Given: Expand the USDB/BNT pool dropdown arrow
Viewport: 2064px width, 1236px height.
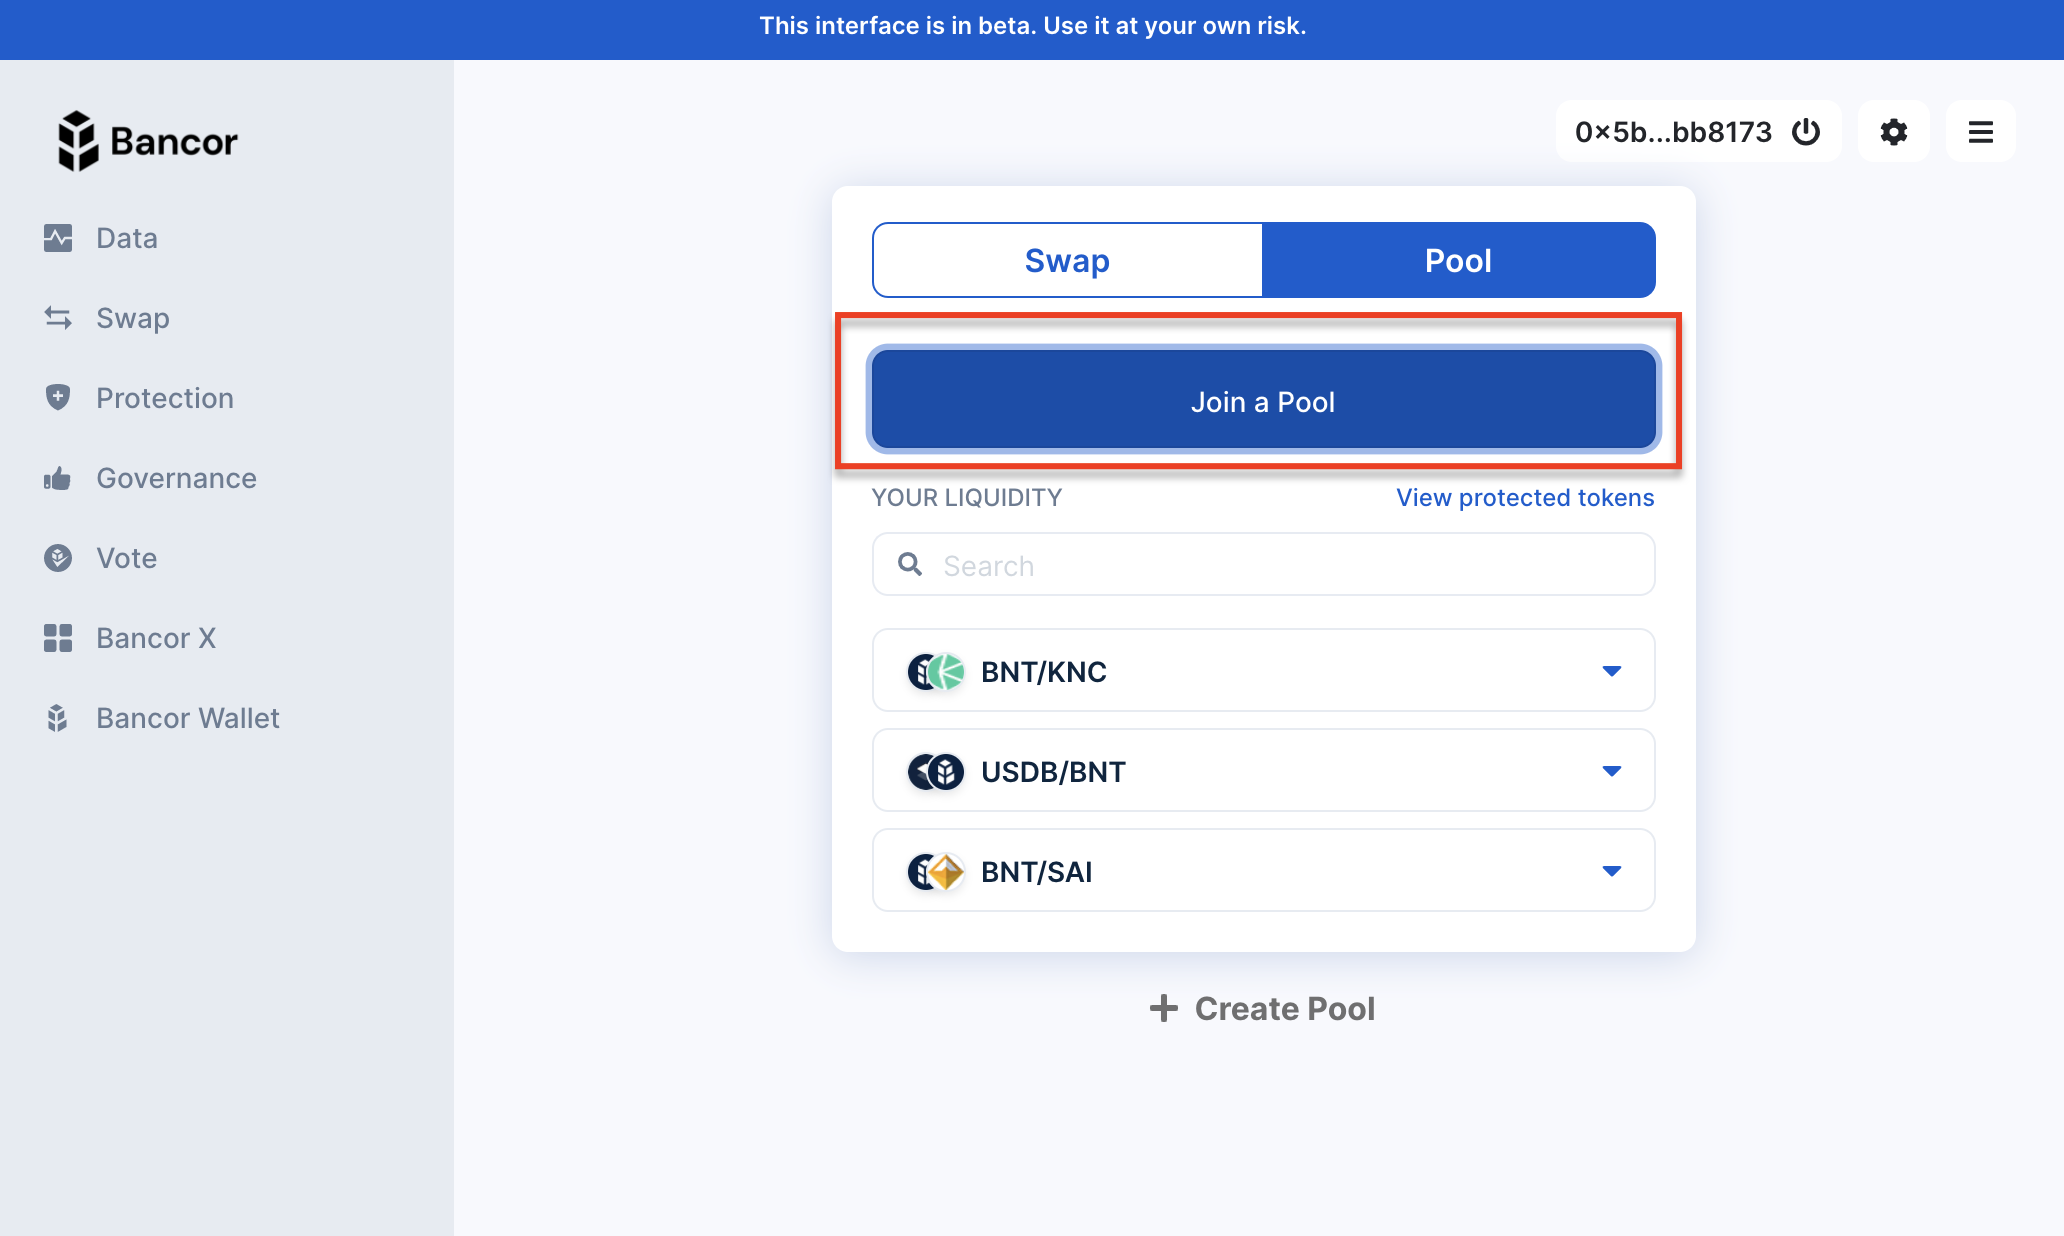Looking at the screenshot, I should click(1612, 771).
